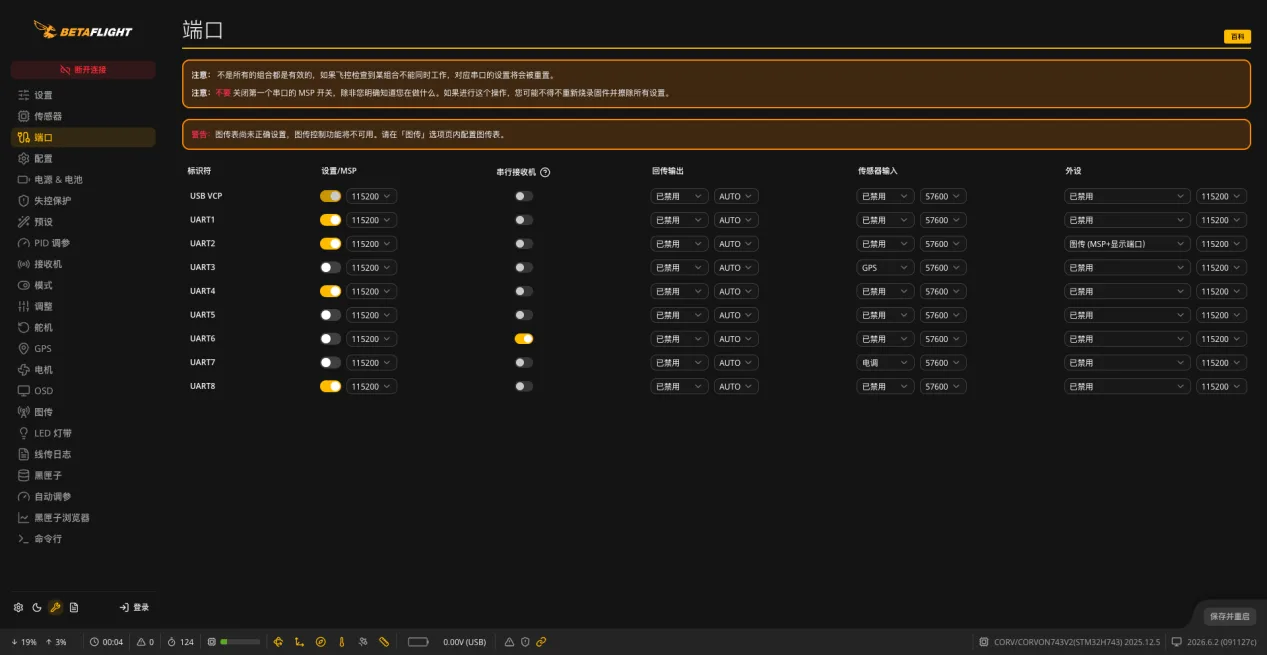Enable MSP switch on UART3
Viewport: 1267px width, 655px height.
[330, 267]
